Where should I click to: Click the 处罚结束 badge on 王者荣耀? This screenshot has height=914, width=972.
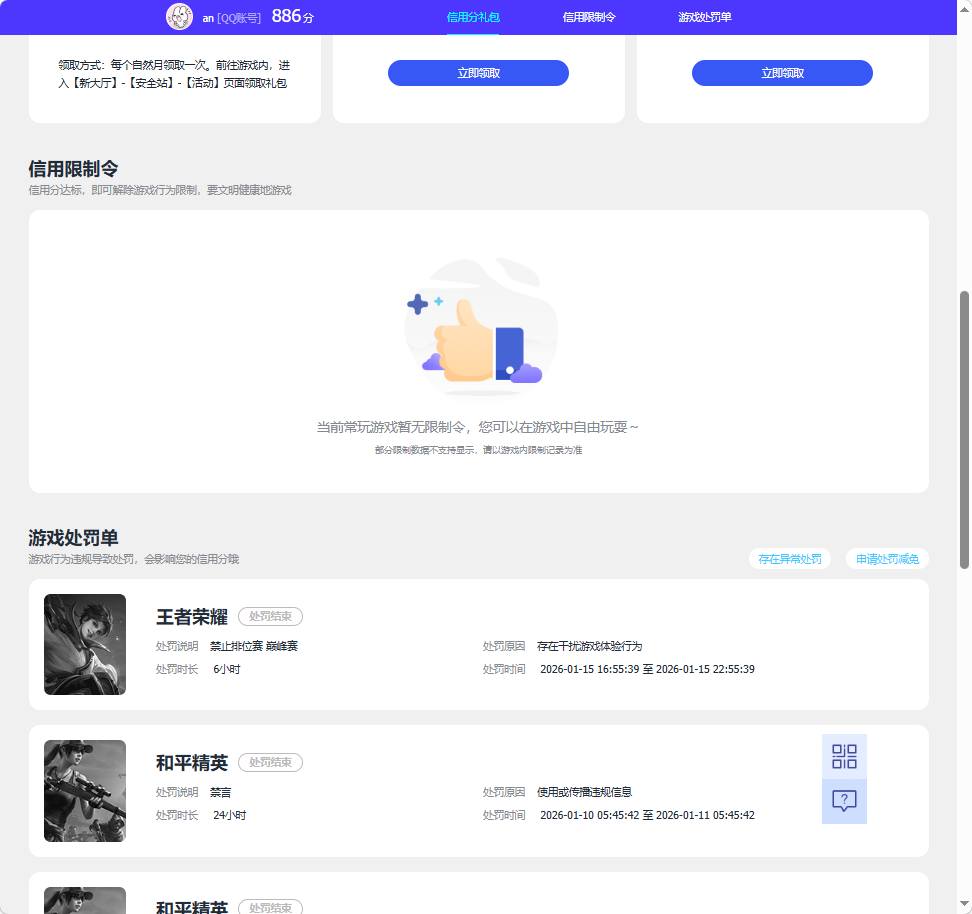[x=270, y=616]
